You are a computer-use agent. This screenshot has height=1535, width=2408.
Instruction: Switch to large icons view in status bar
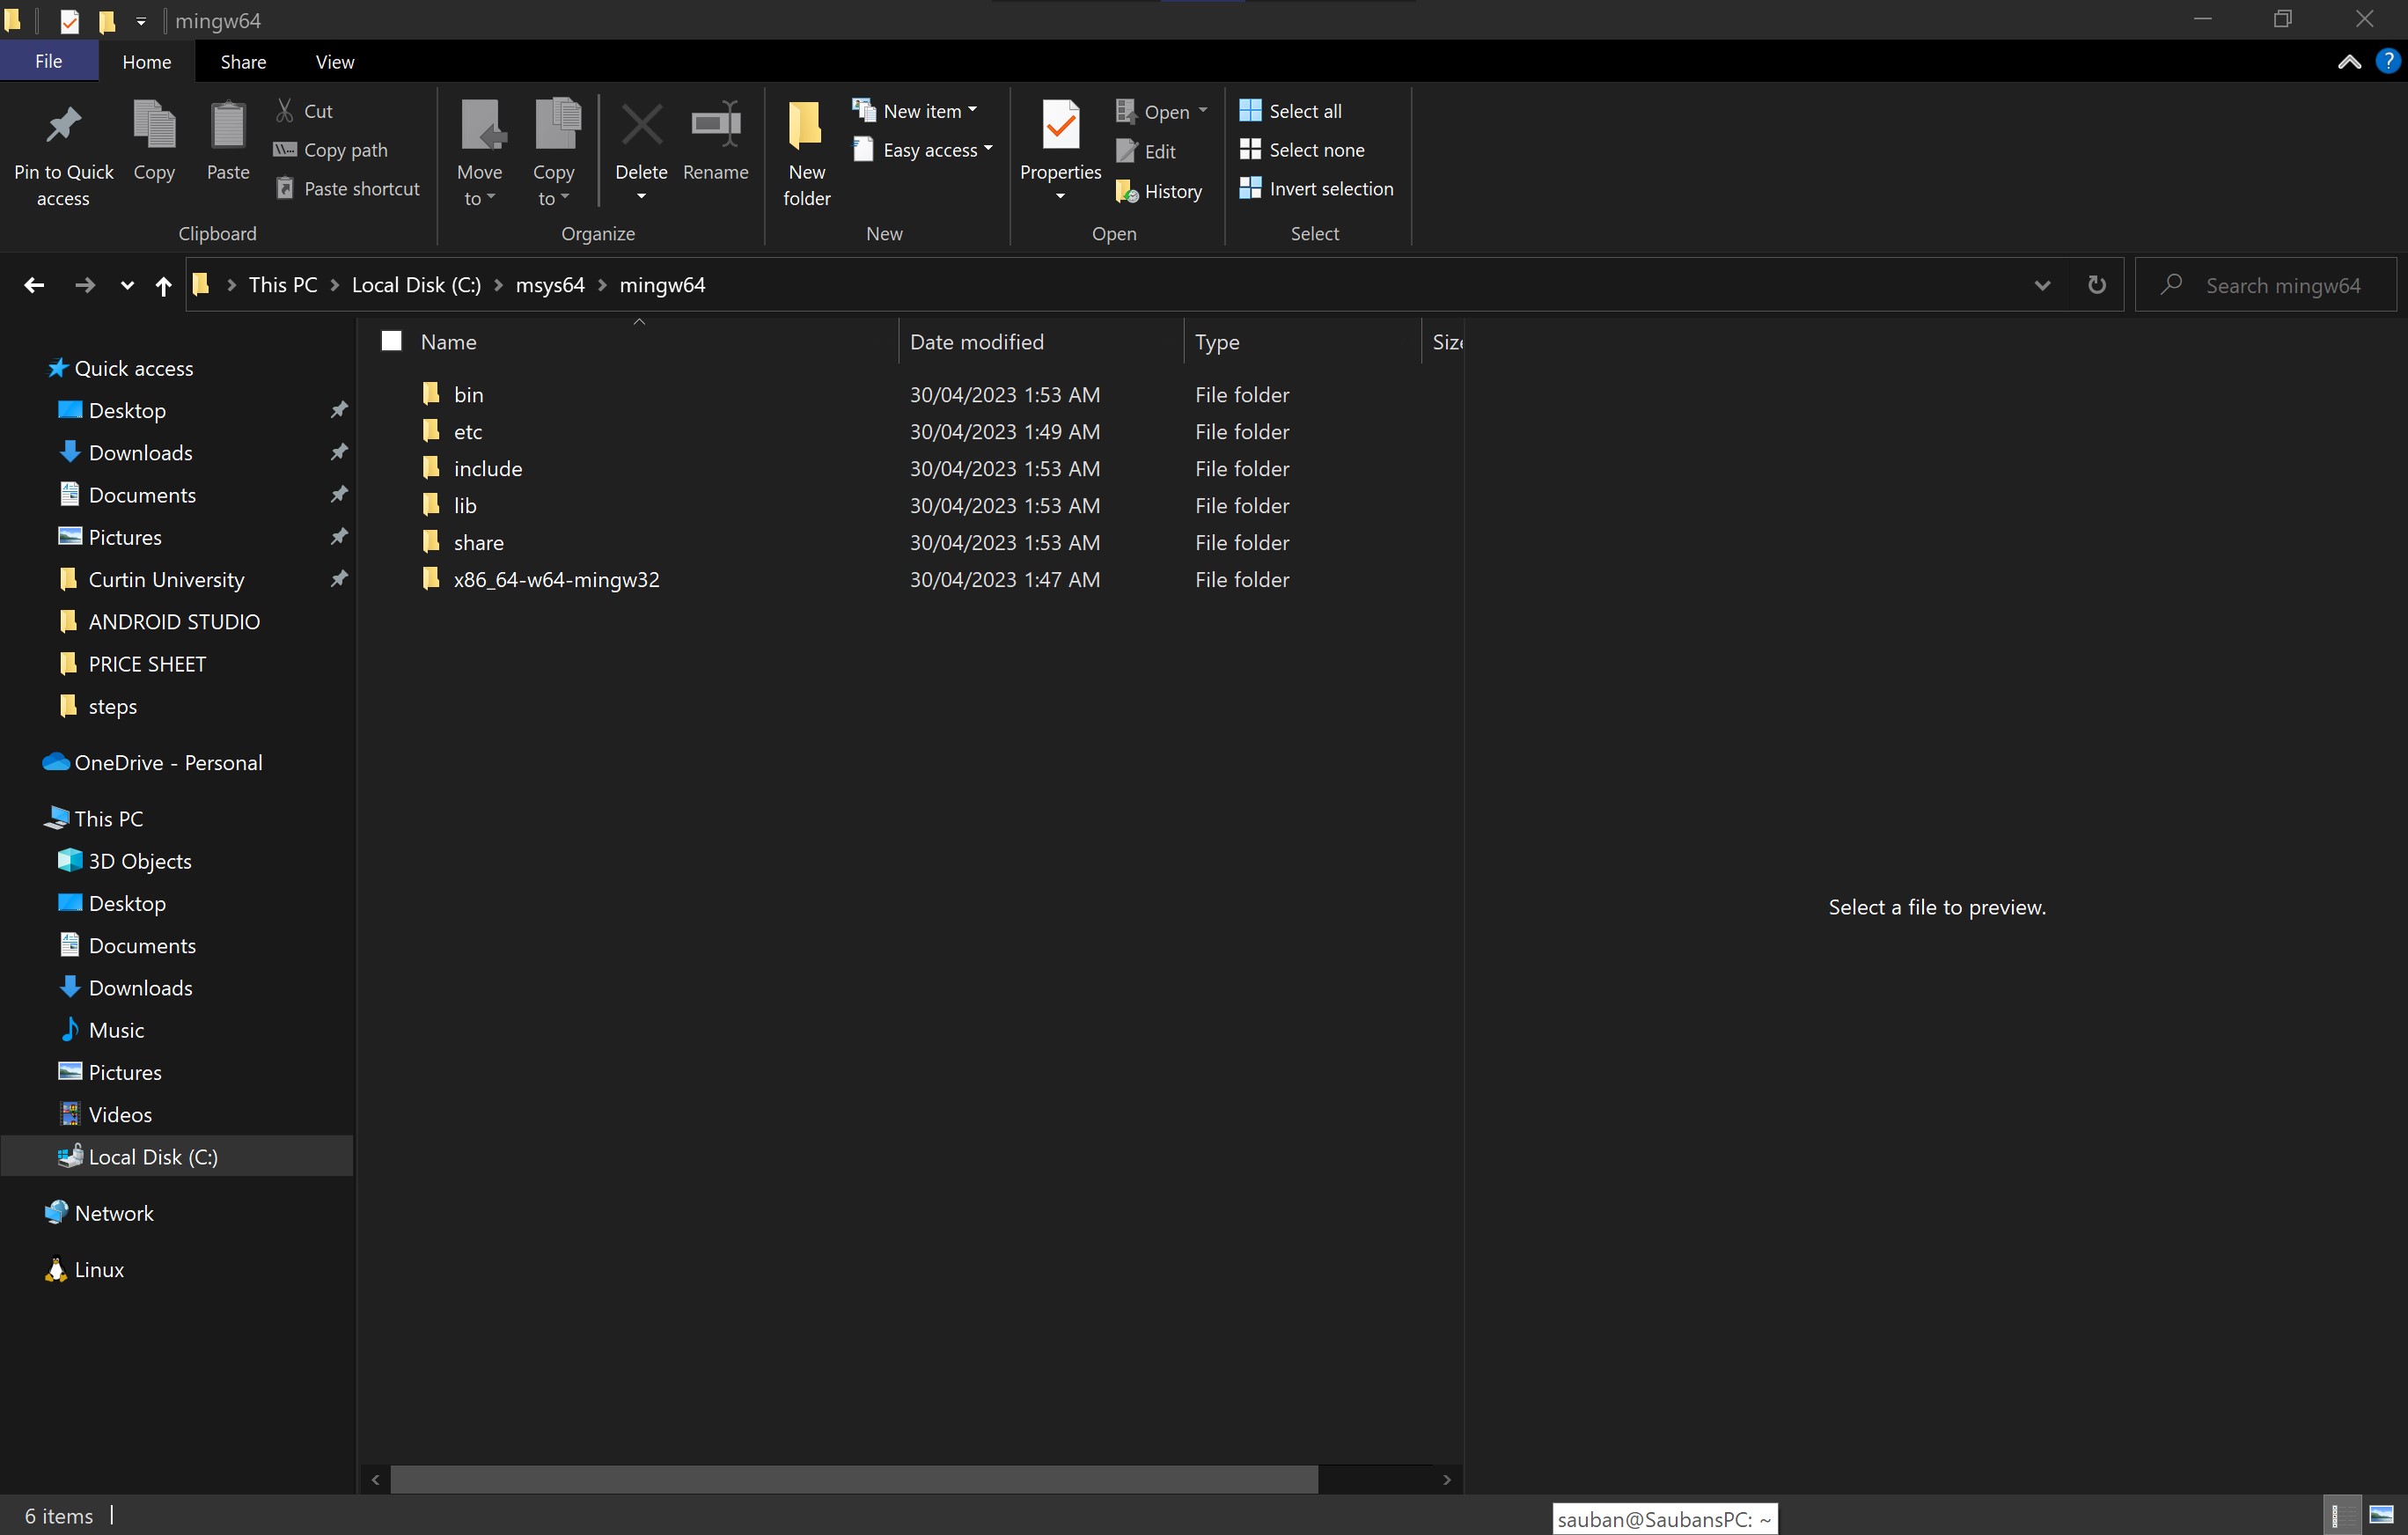2381,1515
